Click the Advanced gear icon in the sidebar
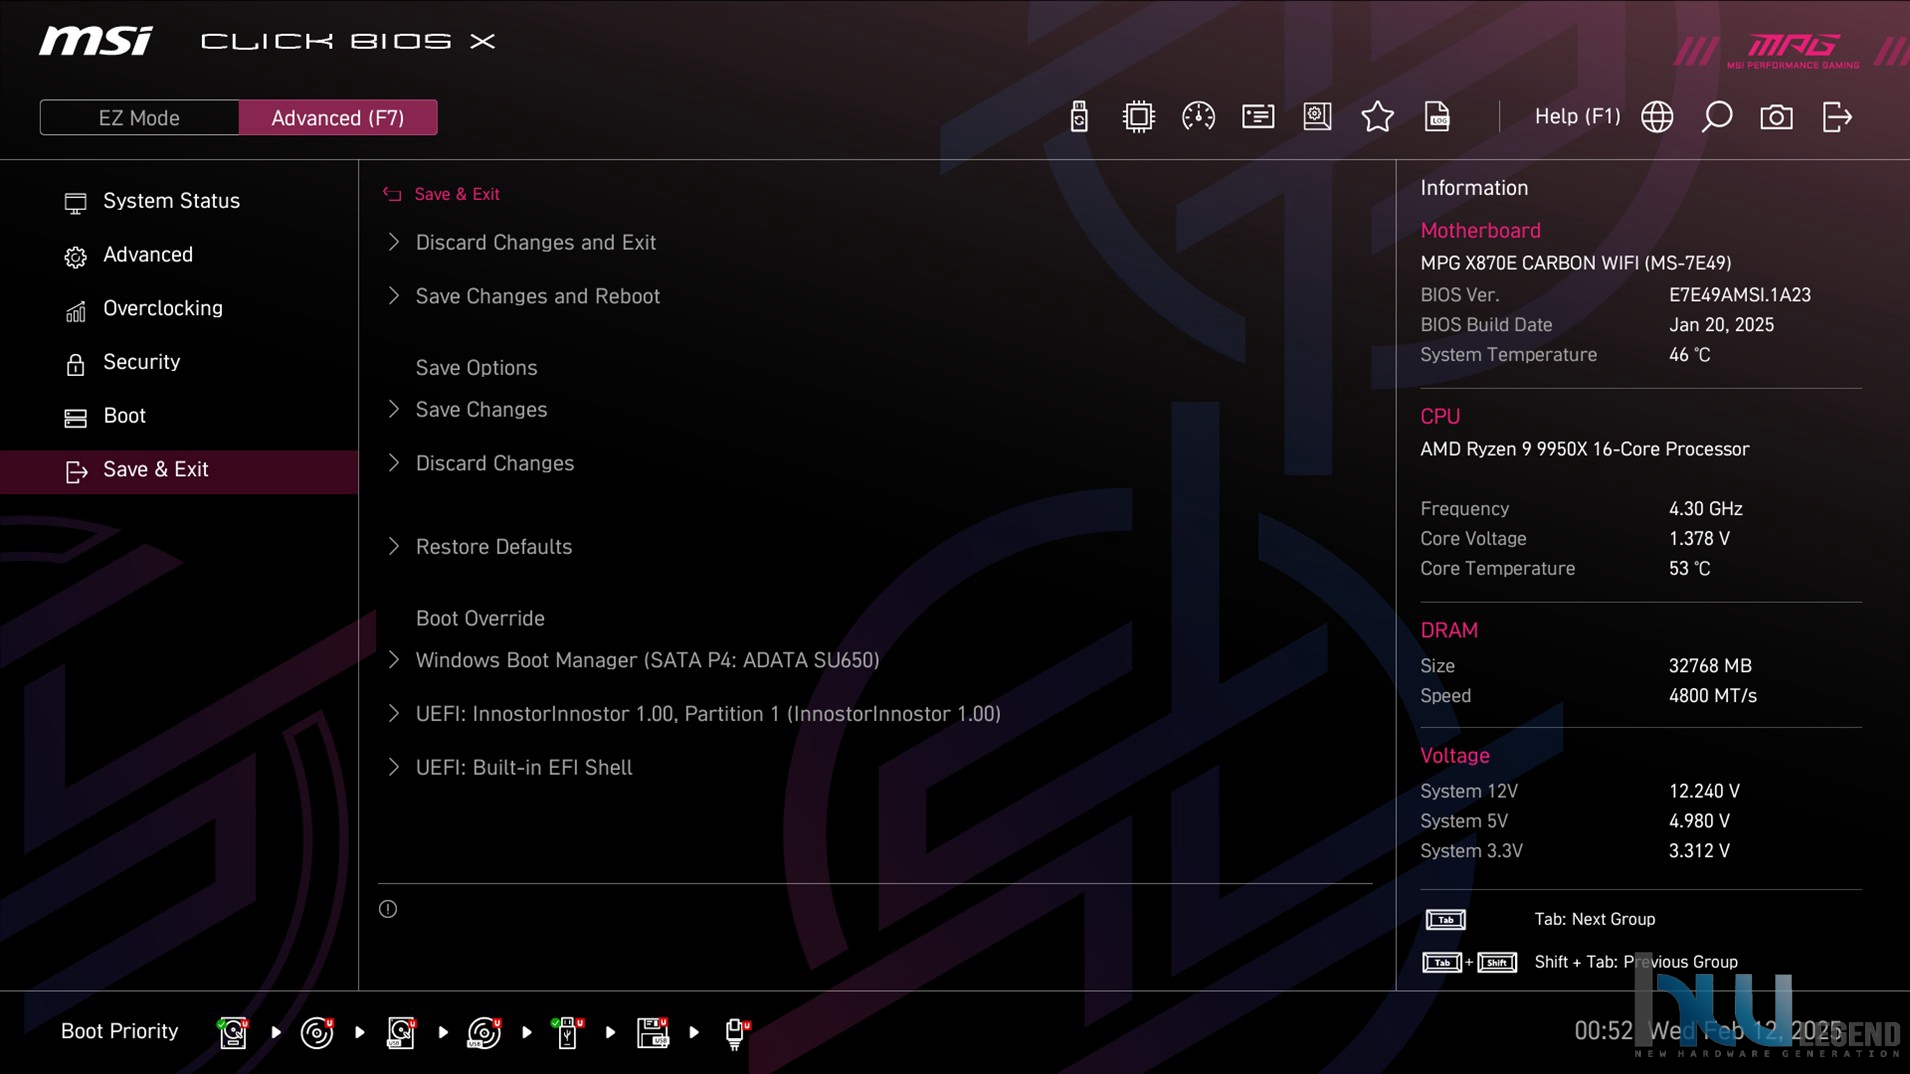The height and width of the screenshot is (1074, 1910). (75, 257)
